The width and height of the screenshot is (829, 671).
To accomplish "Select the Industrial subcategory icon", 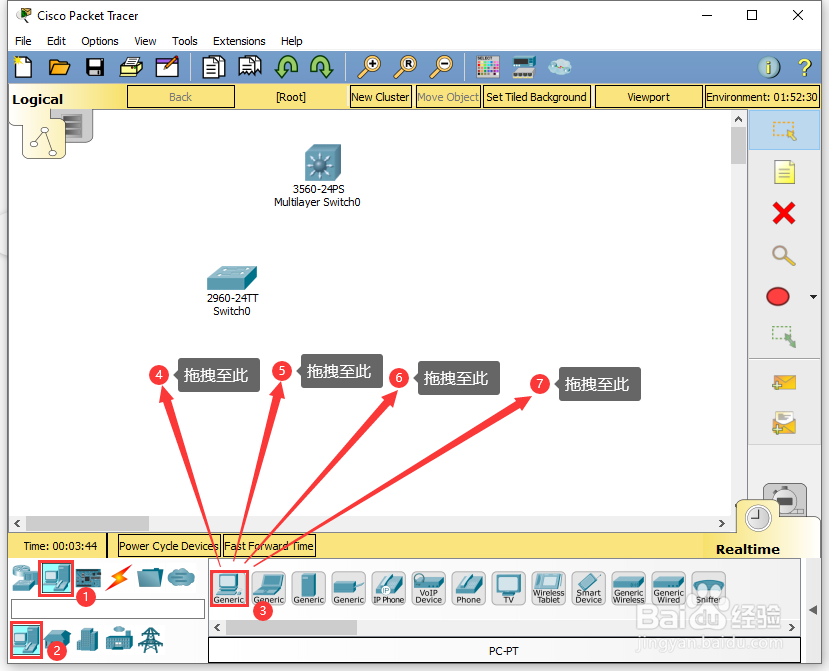I will tap(119, 639).
